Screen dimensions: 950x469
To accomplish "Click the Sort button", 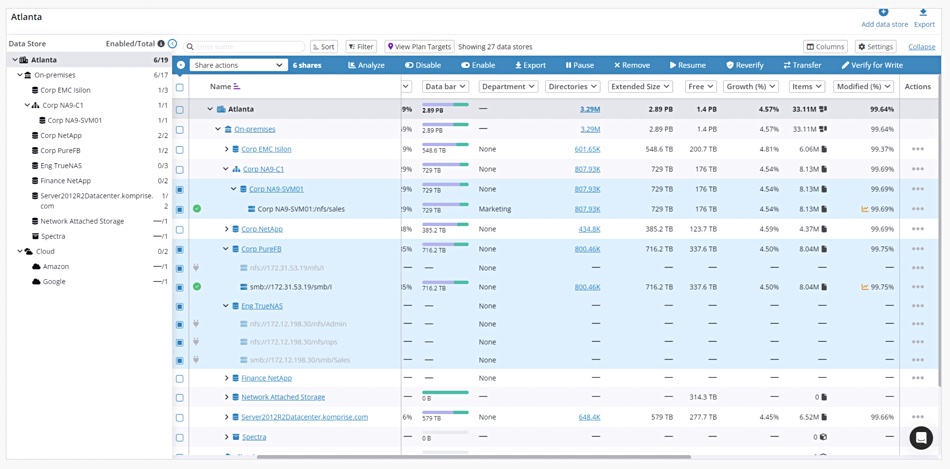I will click(324, 47).
